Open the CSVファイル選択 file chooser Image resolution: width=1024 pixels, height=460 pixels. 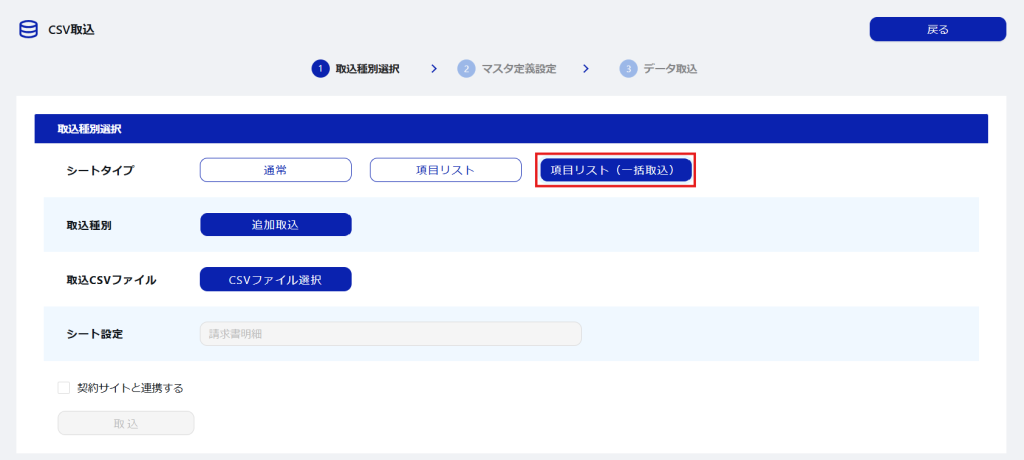pos(275,279)
